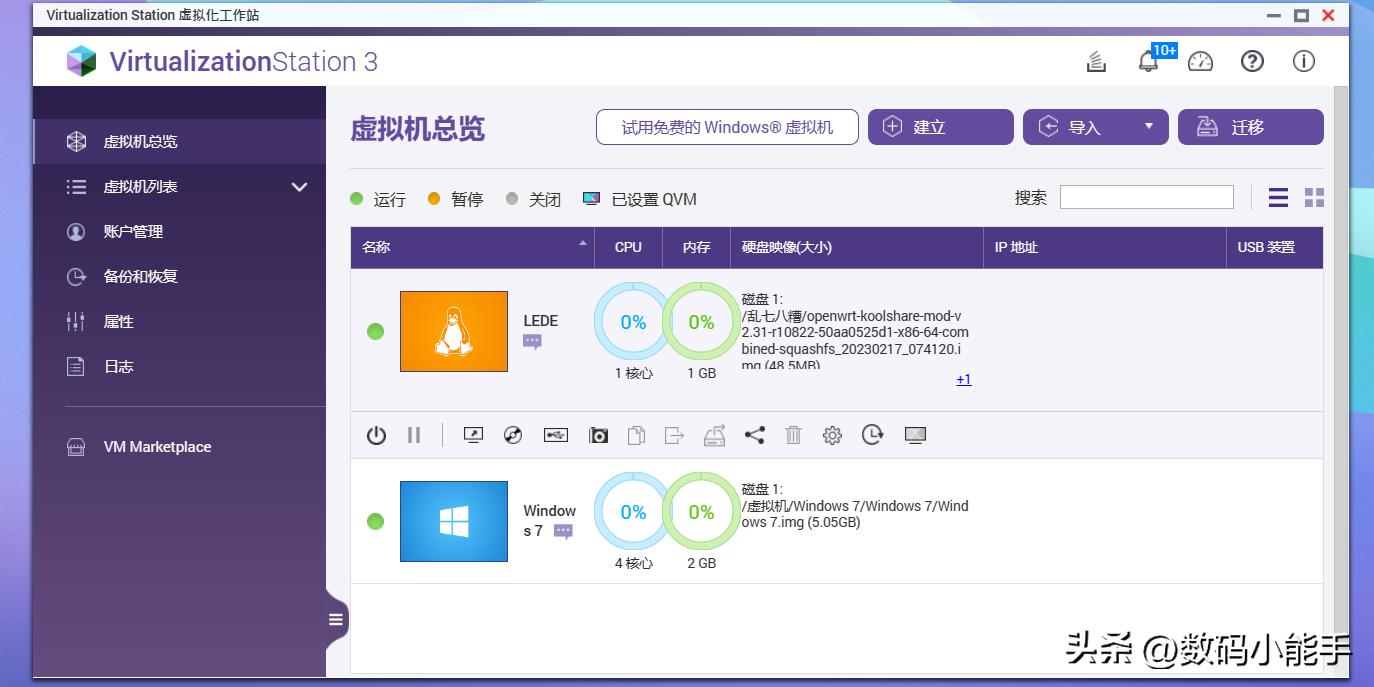The height and width of the screenshot is (687, 1374).
Task: Delete the VM using the trash icon
Action: [793, 435]
